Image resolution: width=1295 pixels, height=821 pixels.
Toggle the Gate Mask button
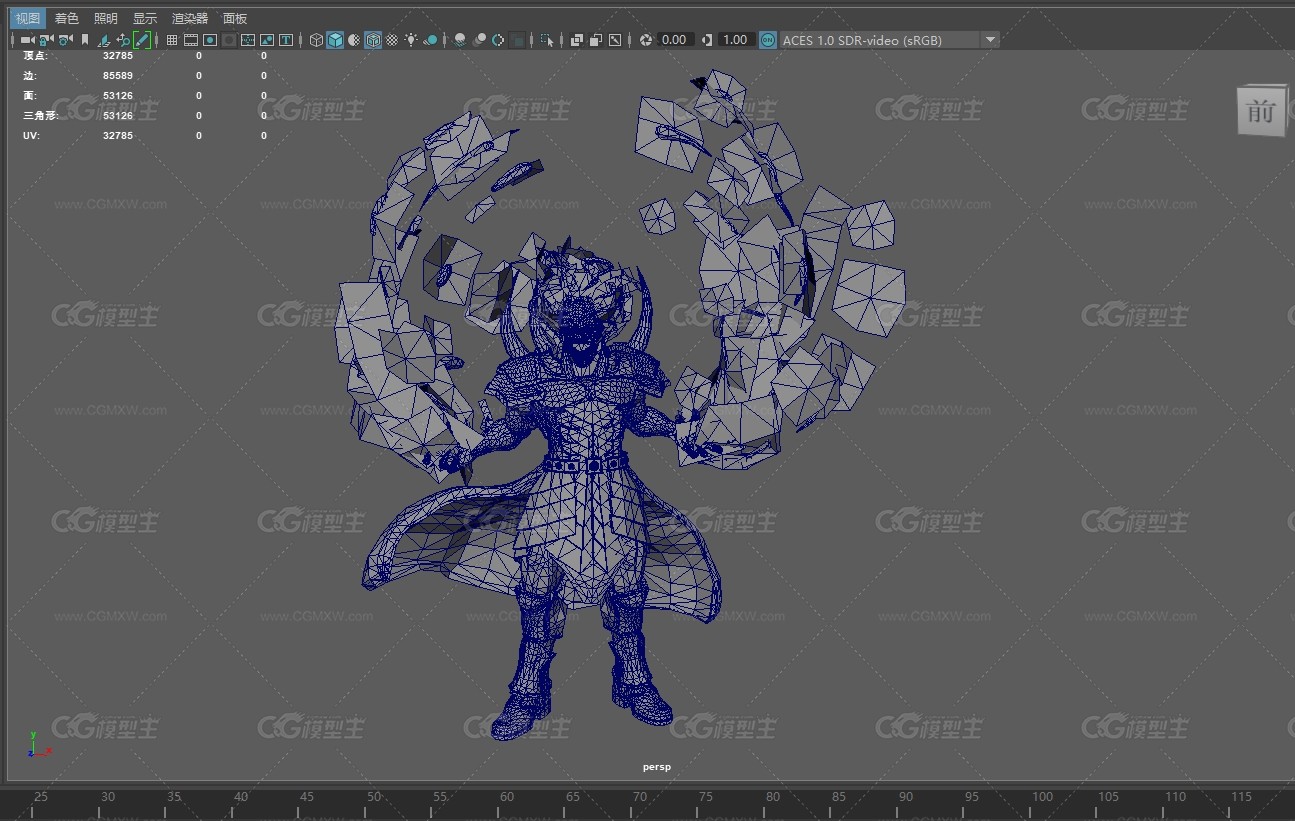229,40
